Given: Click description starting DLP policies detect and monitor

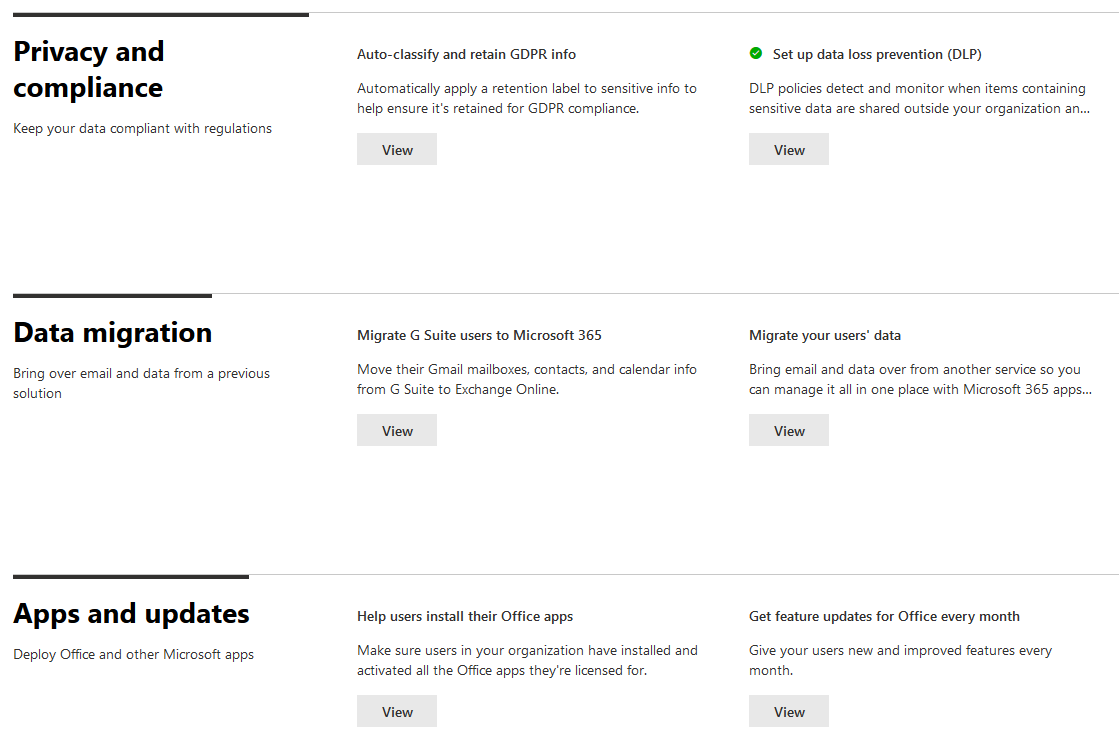Looking at the screenshot, I should point(919,98).
